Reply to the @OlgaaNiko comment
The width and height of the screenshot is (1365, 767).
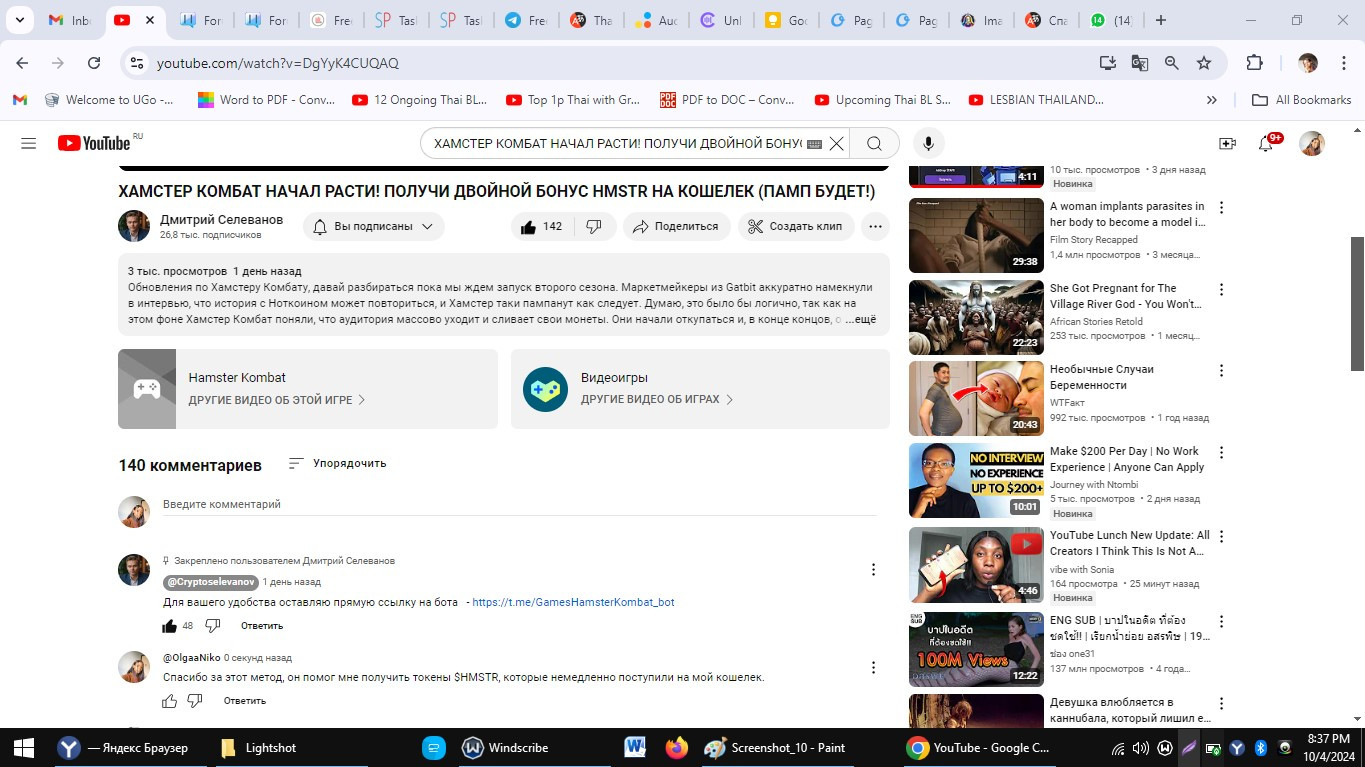(245, 701)
